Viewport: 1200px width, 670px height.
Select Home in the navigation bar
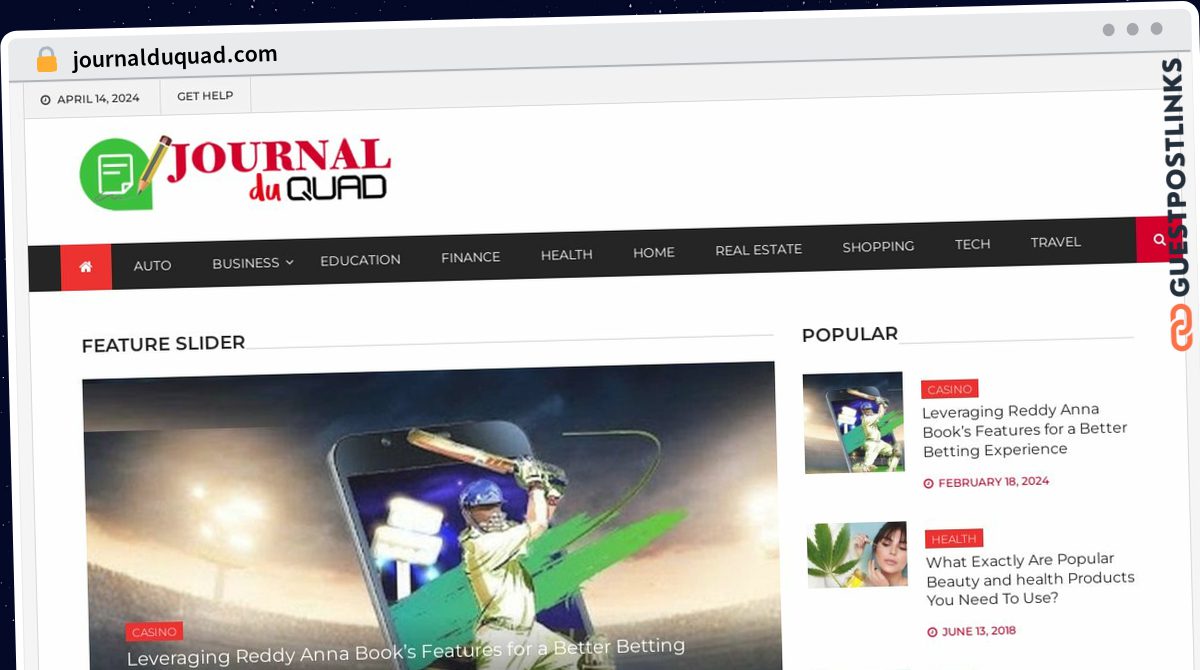point(653,253)
